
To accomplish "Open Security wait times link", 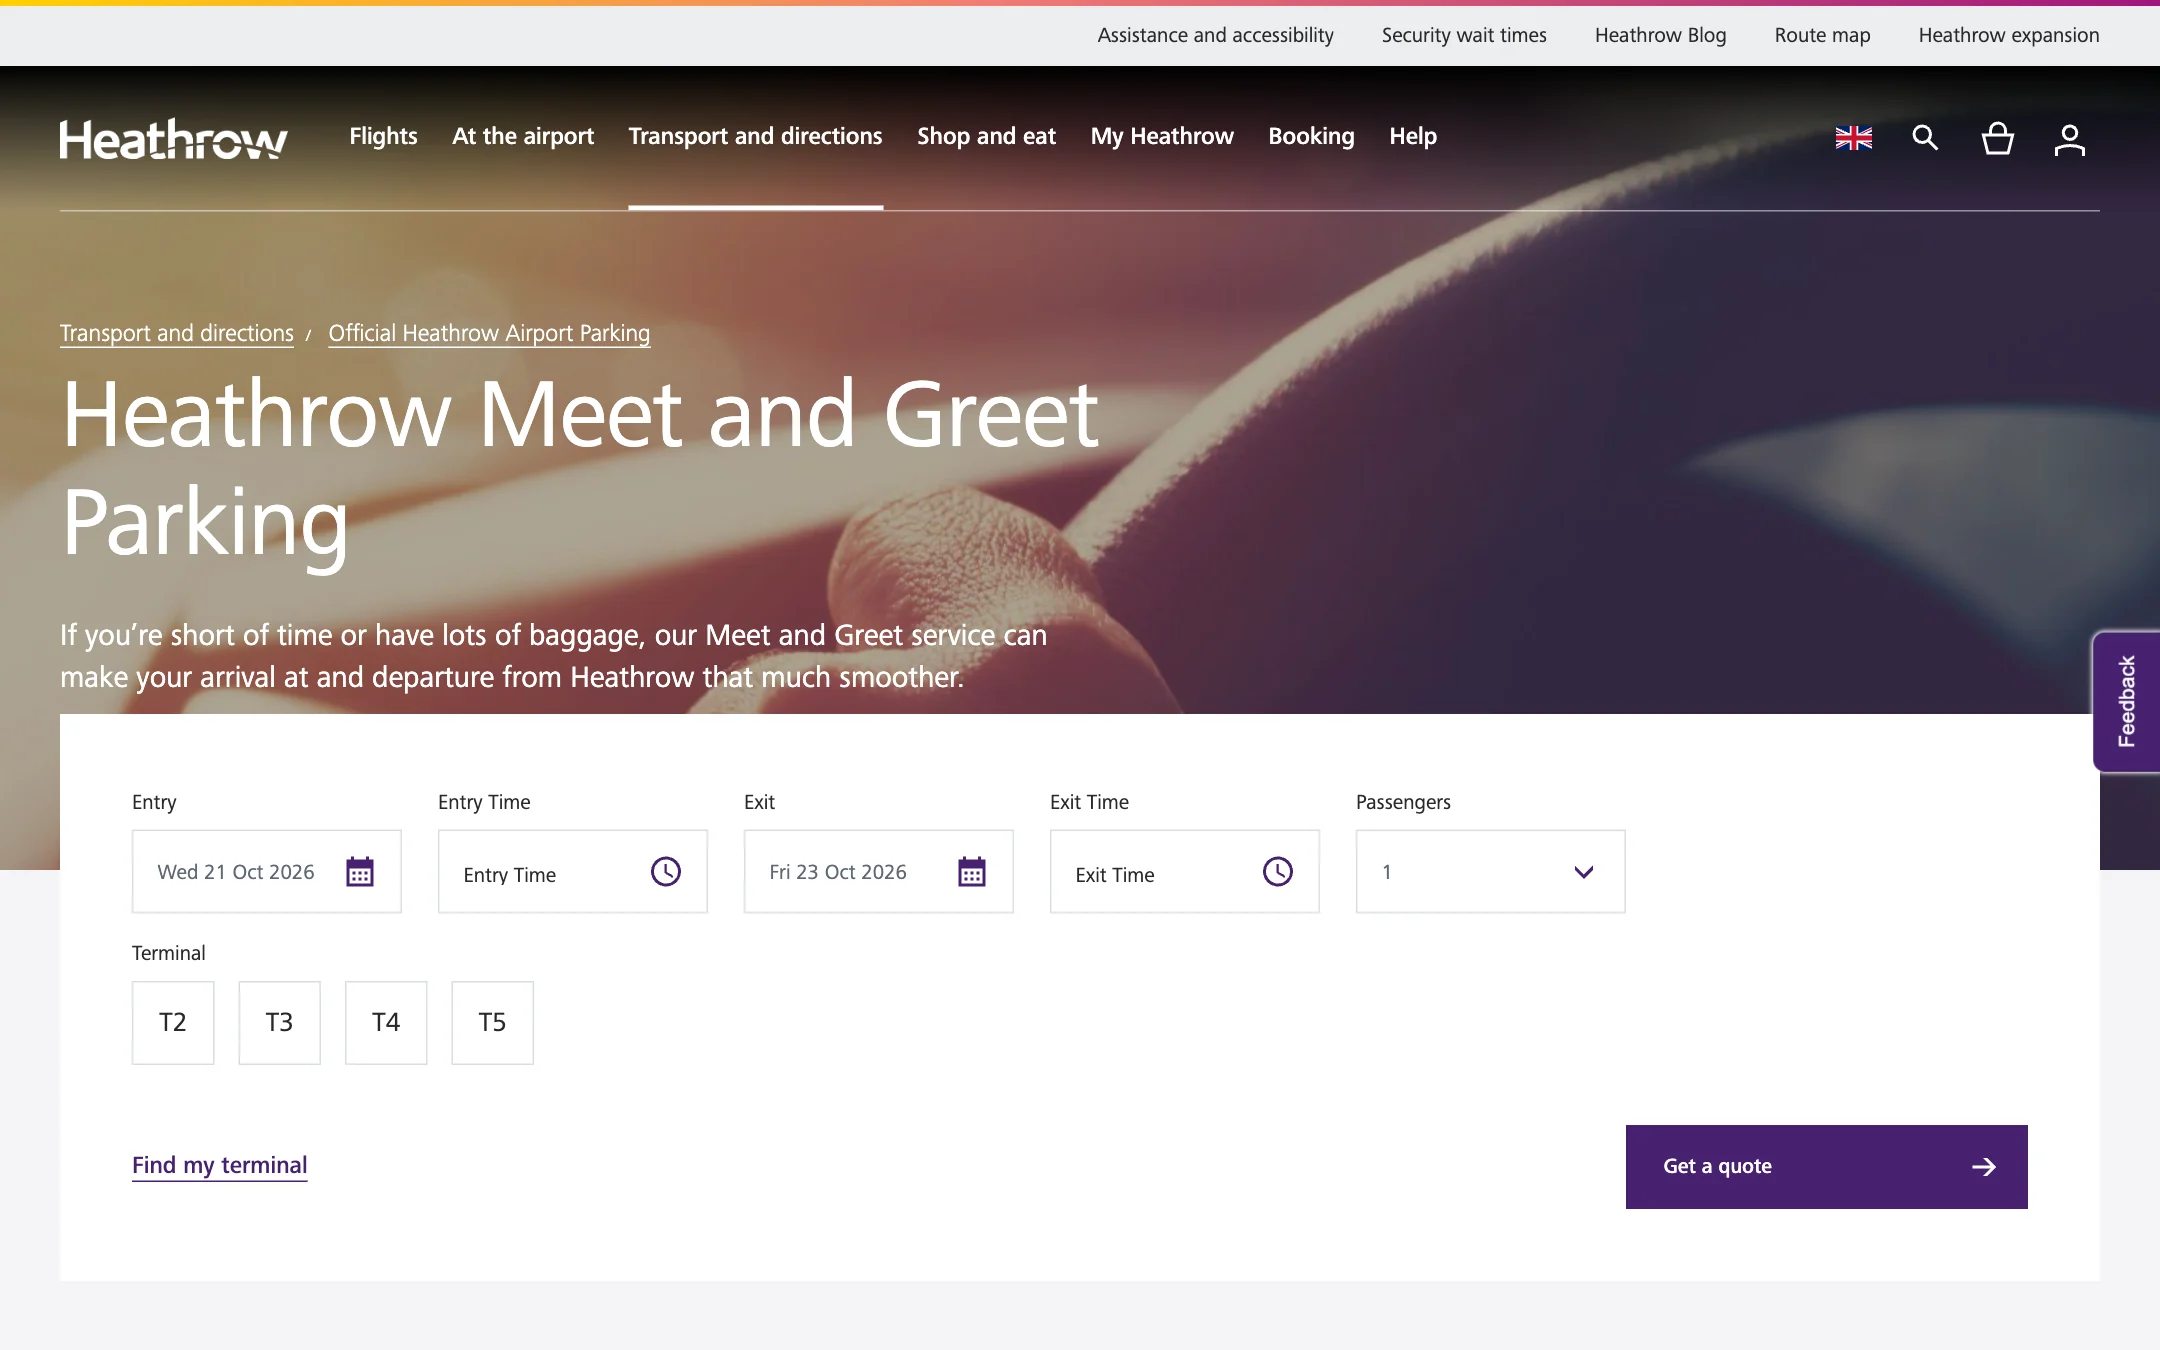I will coord(1464,35).
